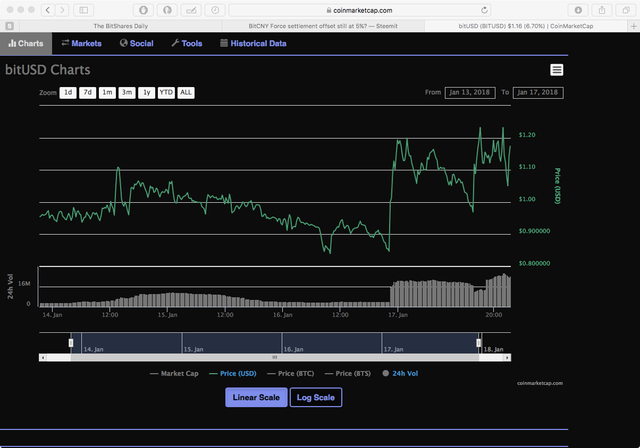Open the Historical Data tab

coord(253,43)
